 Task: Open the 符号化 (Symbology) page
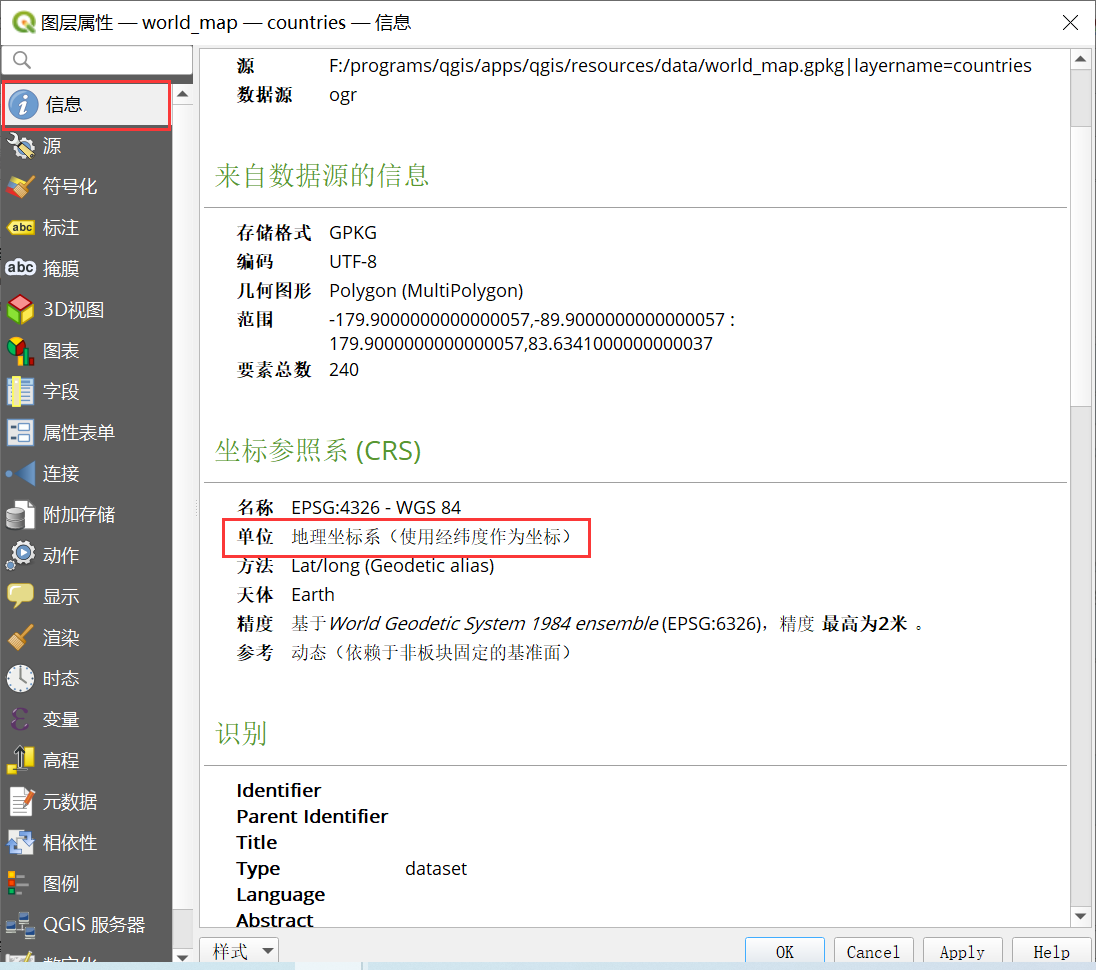pyautogui.click(x=87, y=187)
